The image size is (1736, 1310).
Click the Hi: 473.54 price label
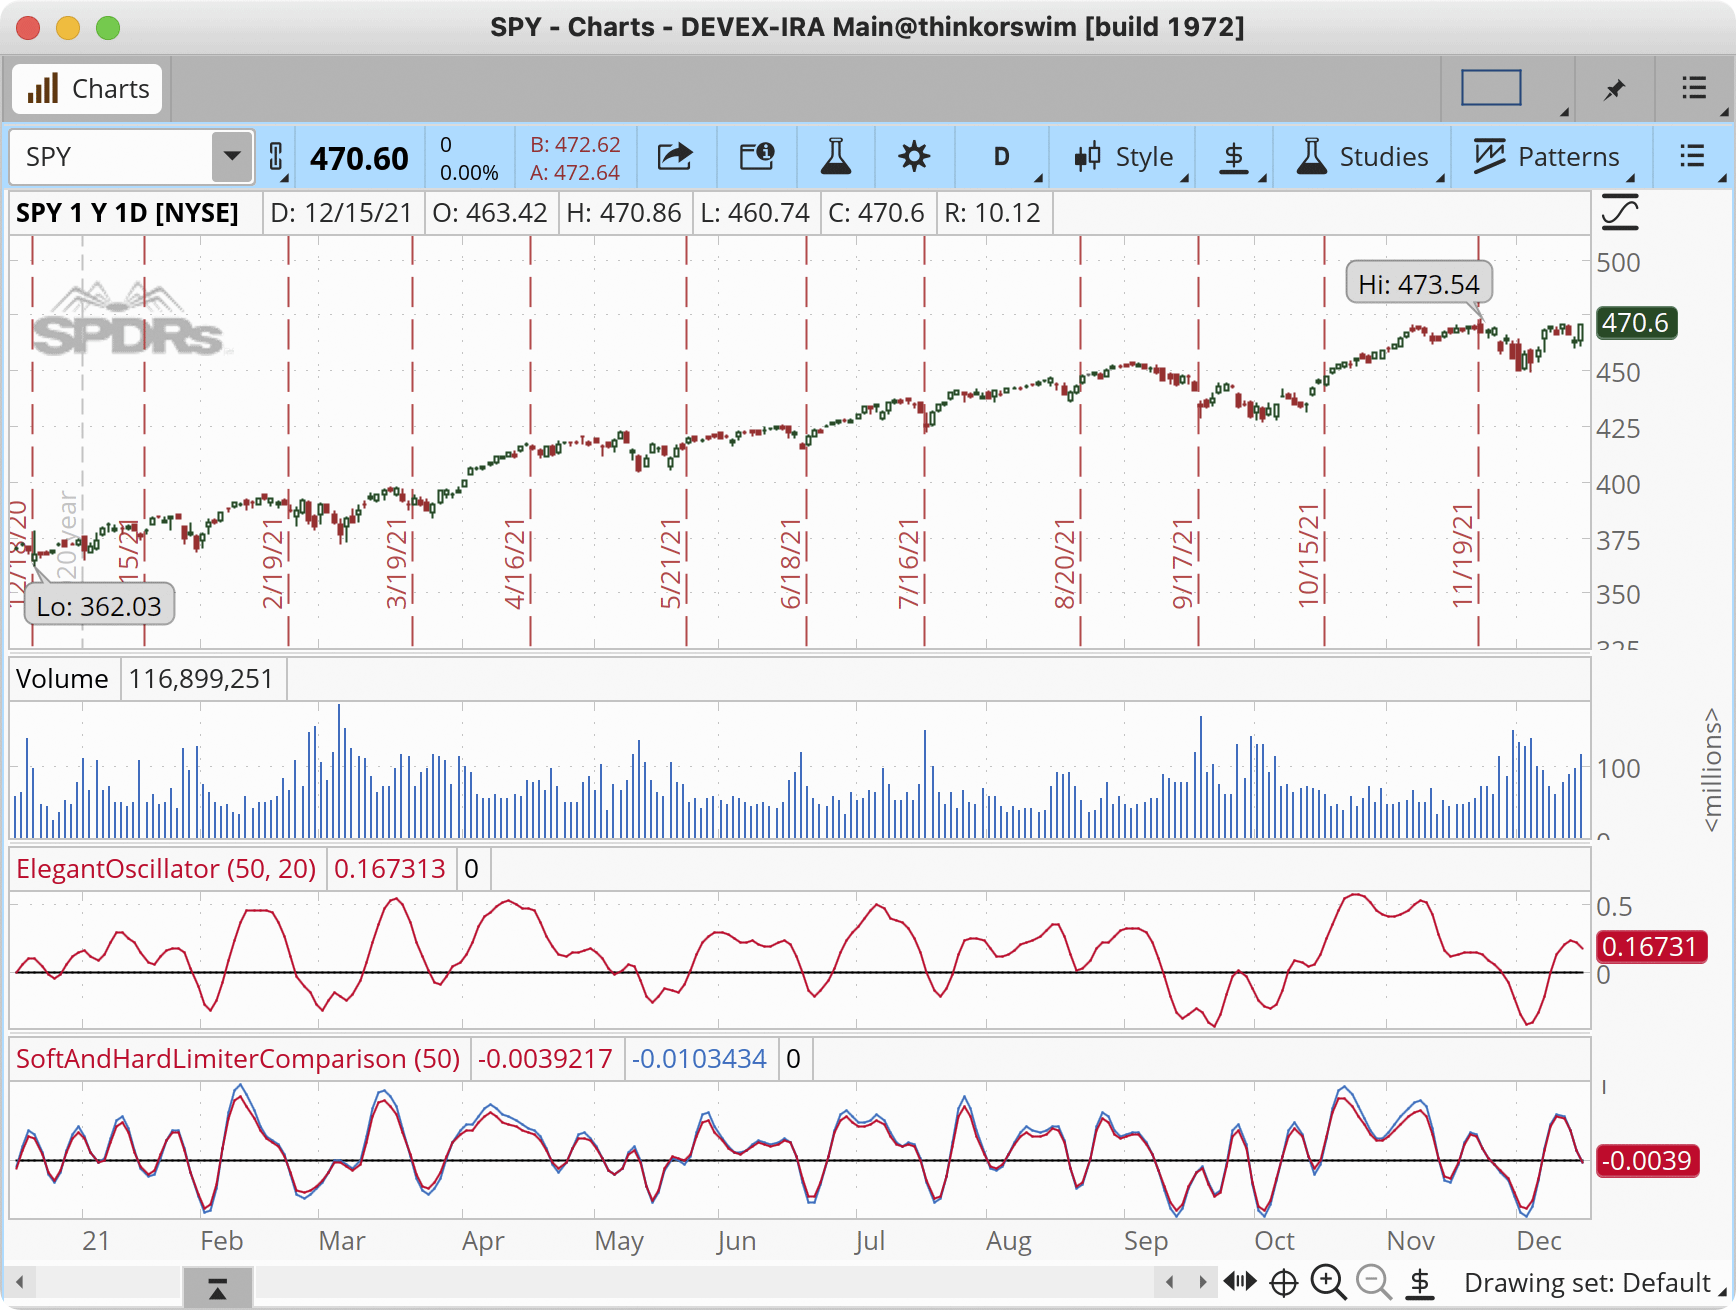[x=1419, y=284]
